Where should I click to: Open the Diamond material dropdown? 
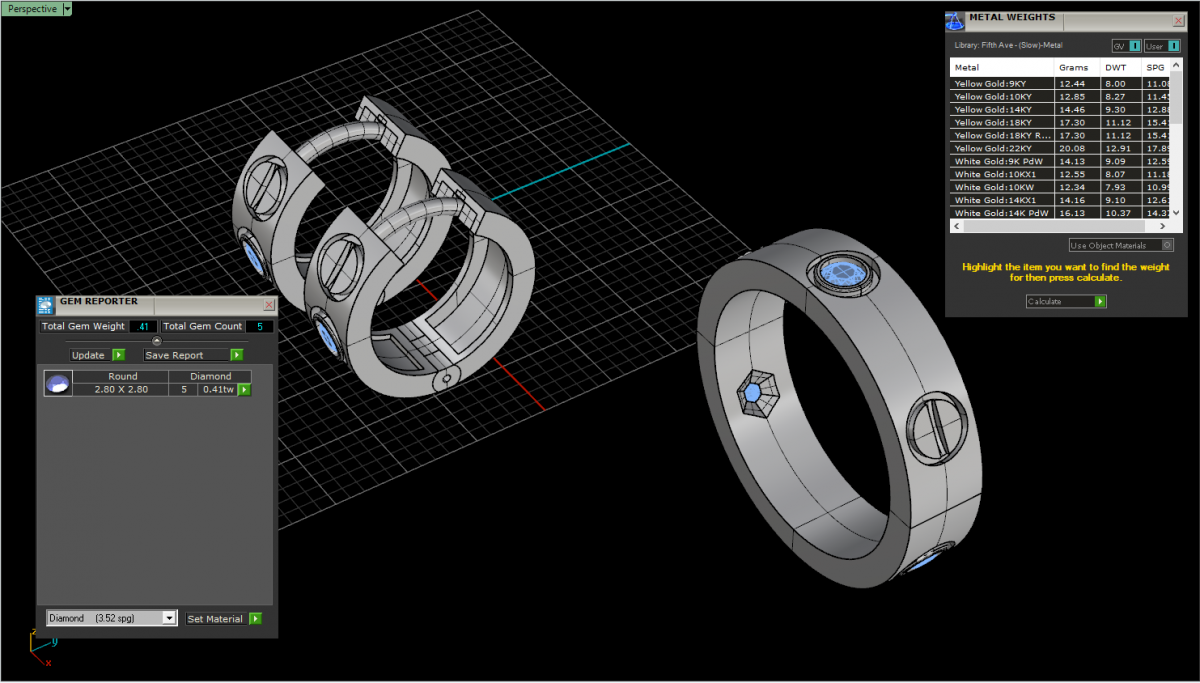point(169,619)
